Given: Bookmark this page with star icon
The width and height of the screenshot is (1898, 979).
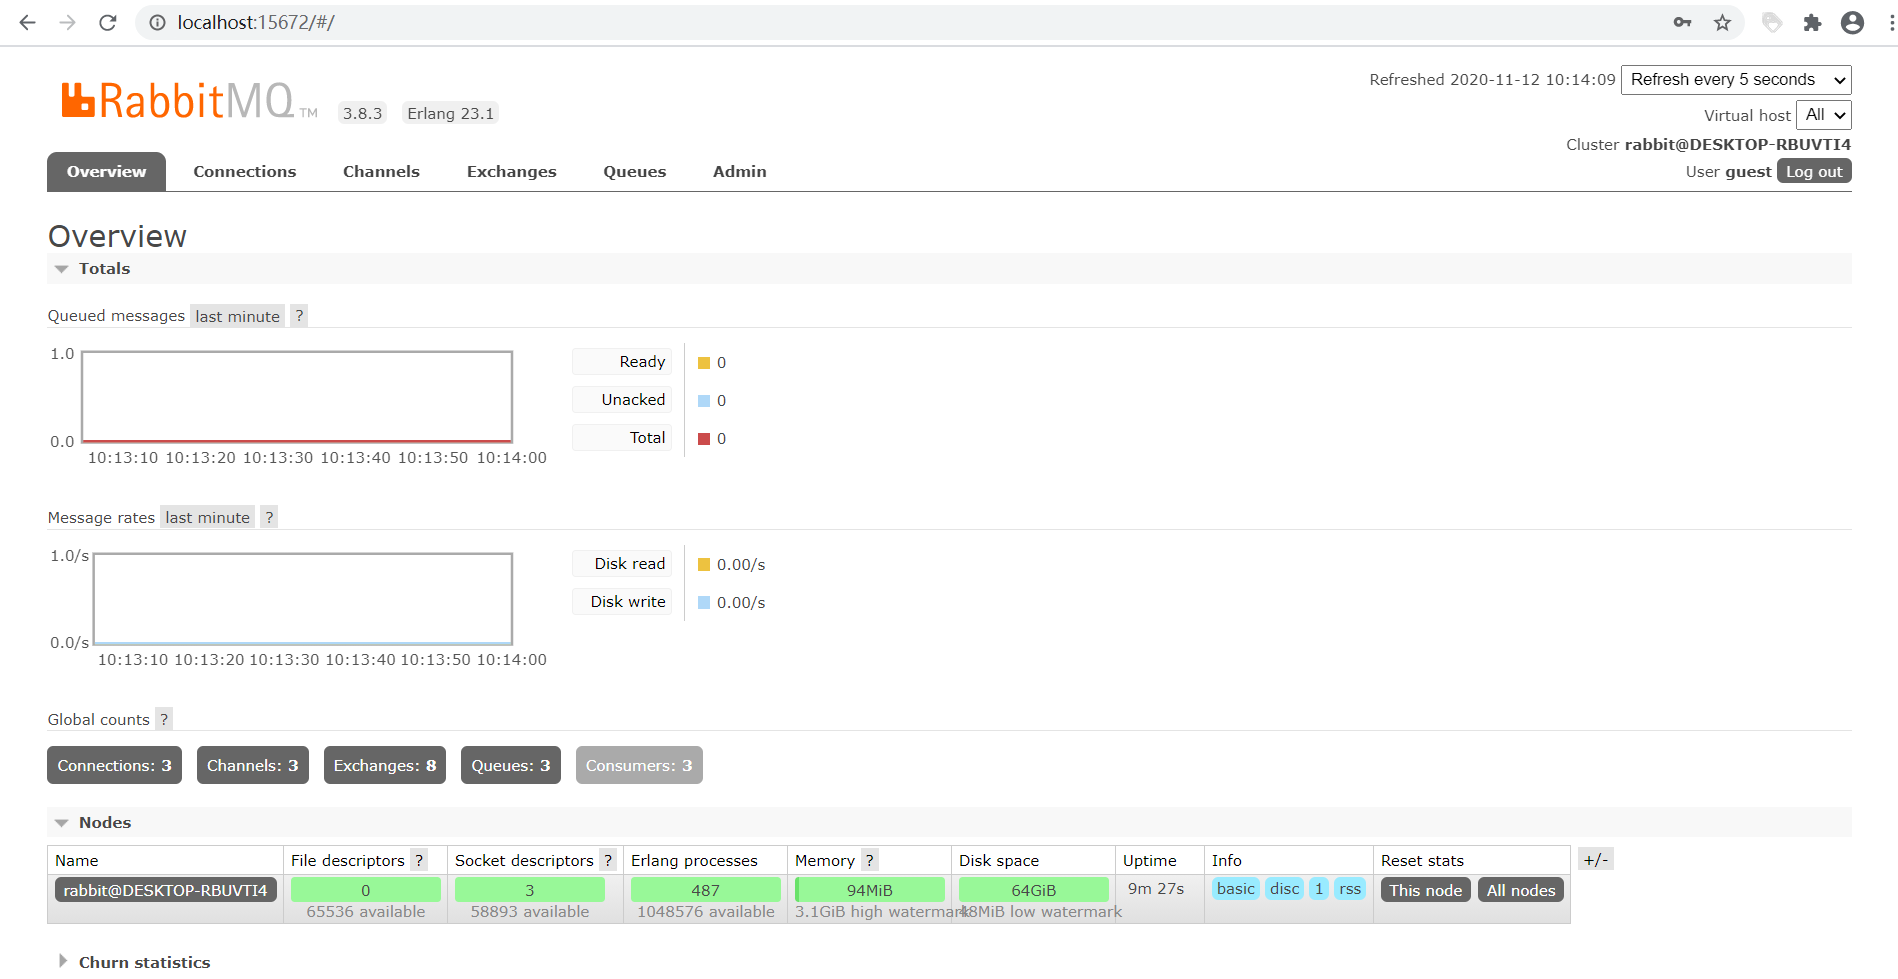Looking at the screenshot, I should 1722,22.
